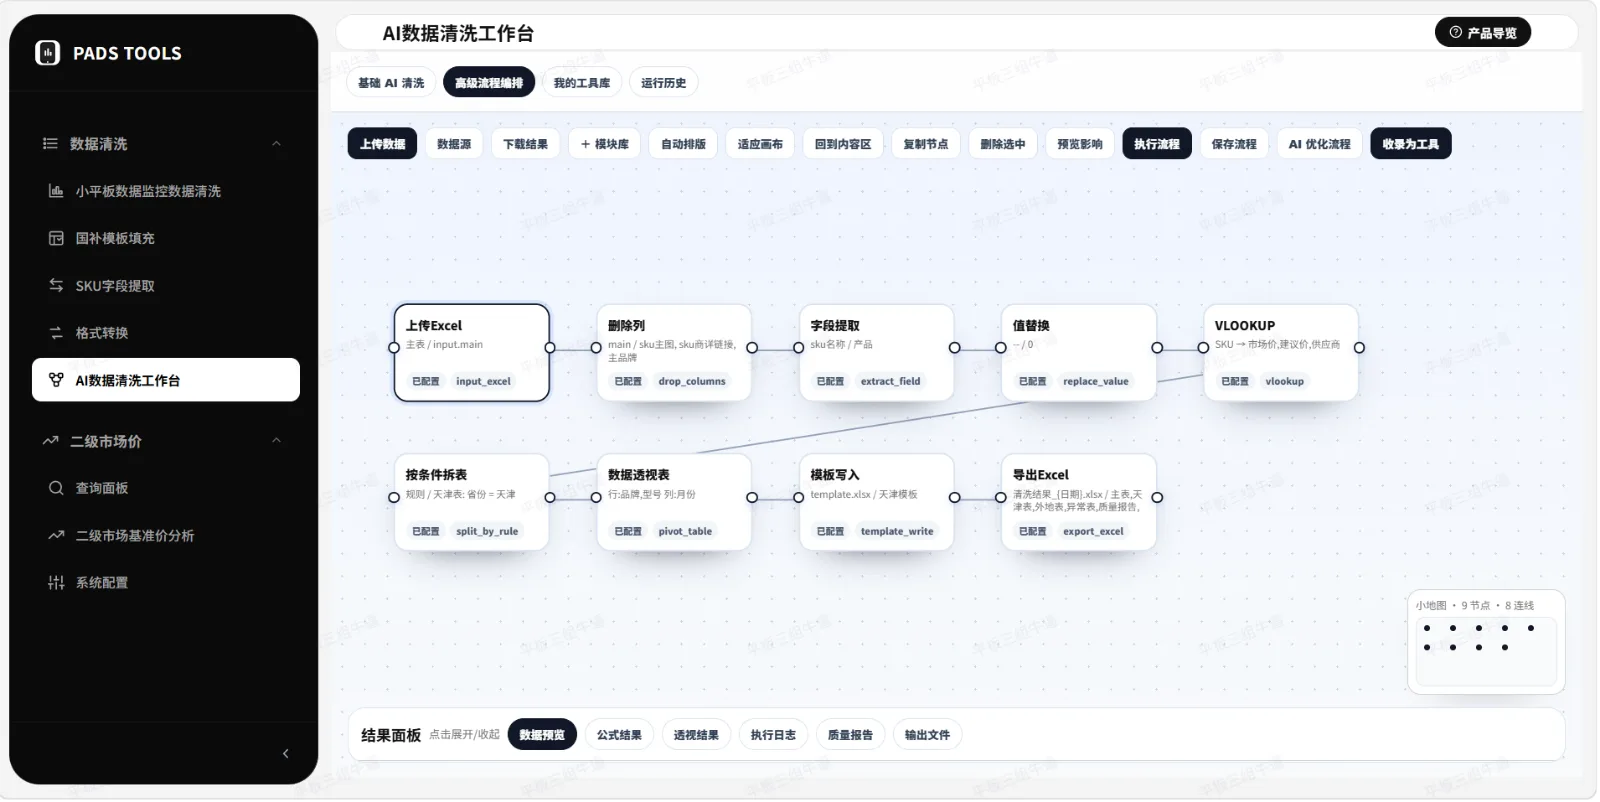Image resolution: width=1600 pixels, height=802 pixels.
Task: Open the + 模块库 button
Action: tap(605, 144)
